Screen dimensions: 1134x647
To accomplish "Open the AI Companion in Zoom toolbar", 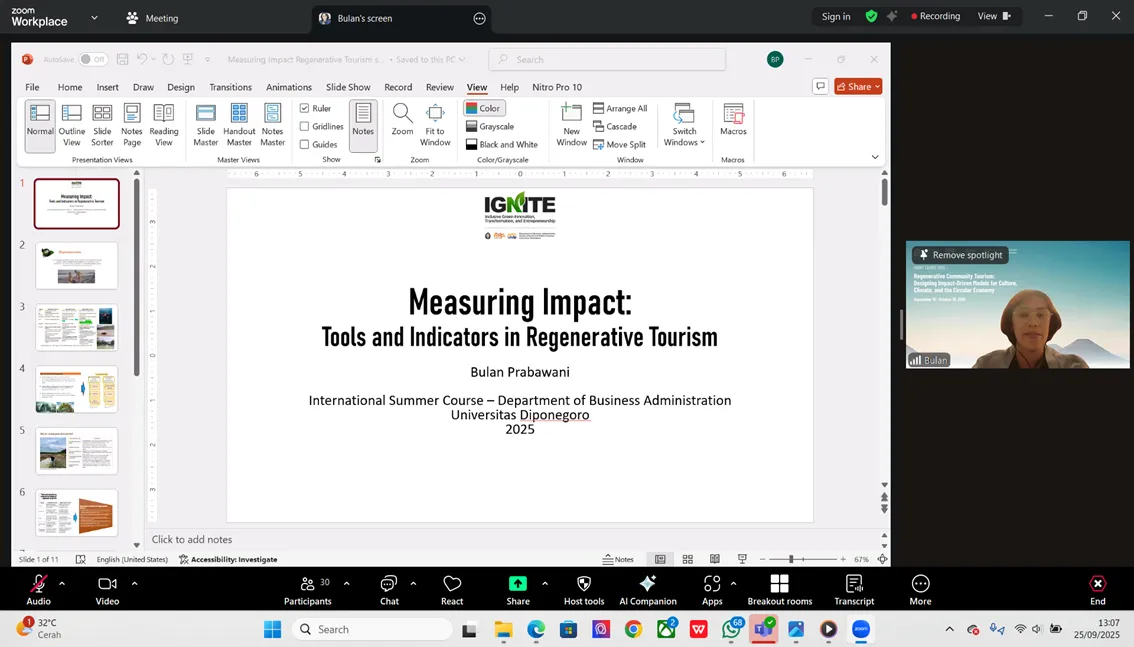I will click(x=648, y=589).
